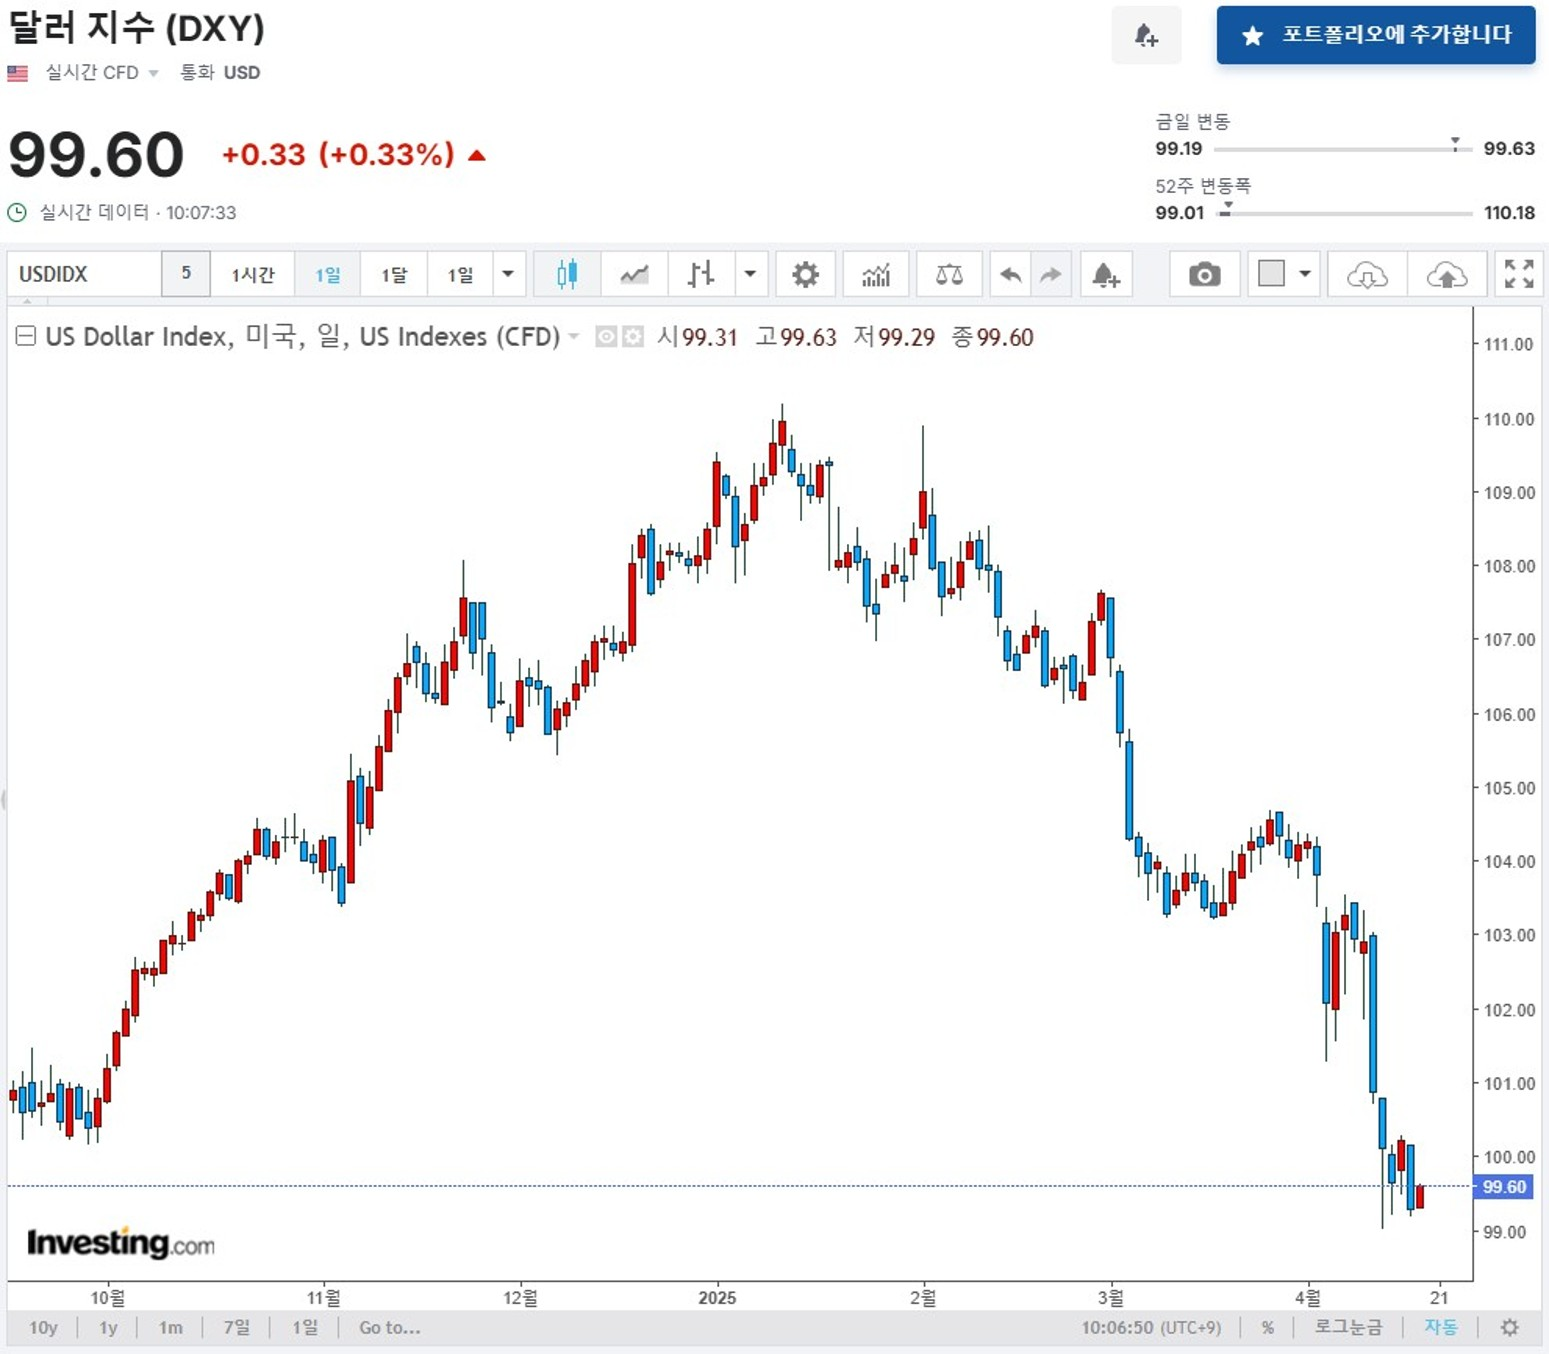This screenshot has height=1354, width=1549.
Task: Toggle the 로그눈금 log scale
Action: pos(1347,1327)
